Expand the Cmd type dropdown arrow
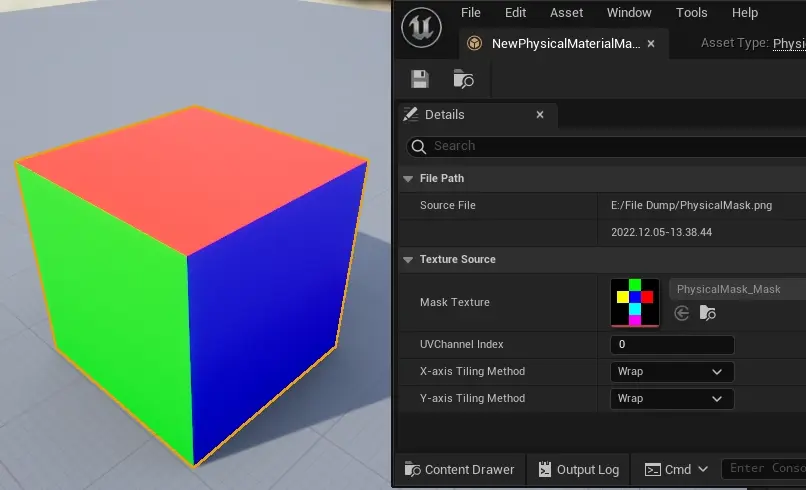 coord(703,469)
